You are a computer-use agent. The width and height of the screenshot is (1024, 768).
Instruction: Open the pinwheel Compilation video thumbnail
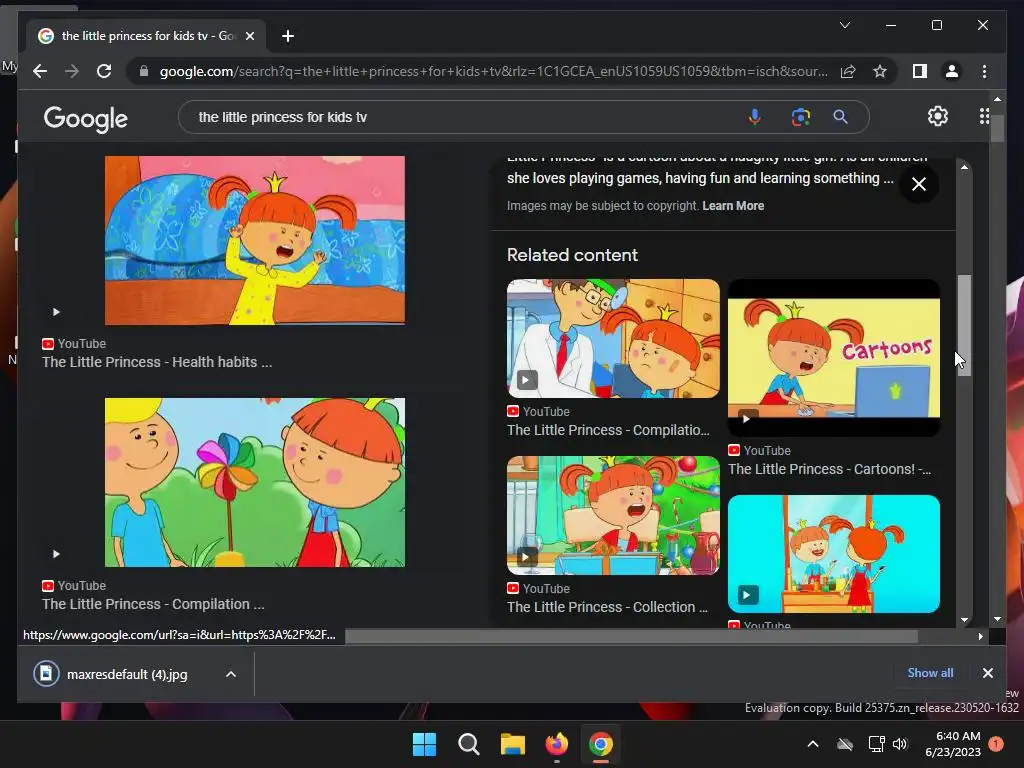255,482
